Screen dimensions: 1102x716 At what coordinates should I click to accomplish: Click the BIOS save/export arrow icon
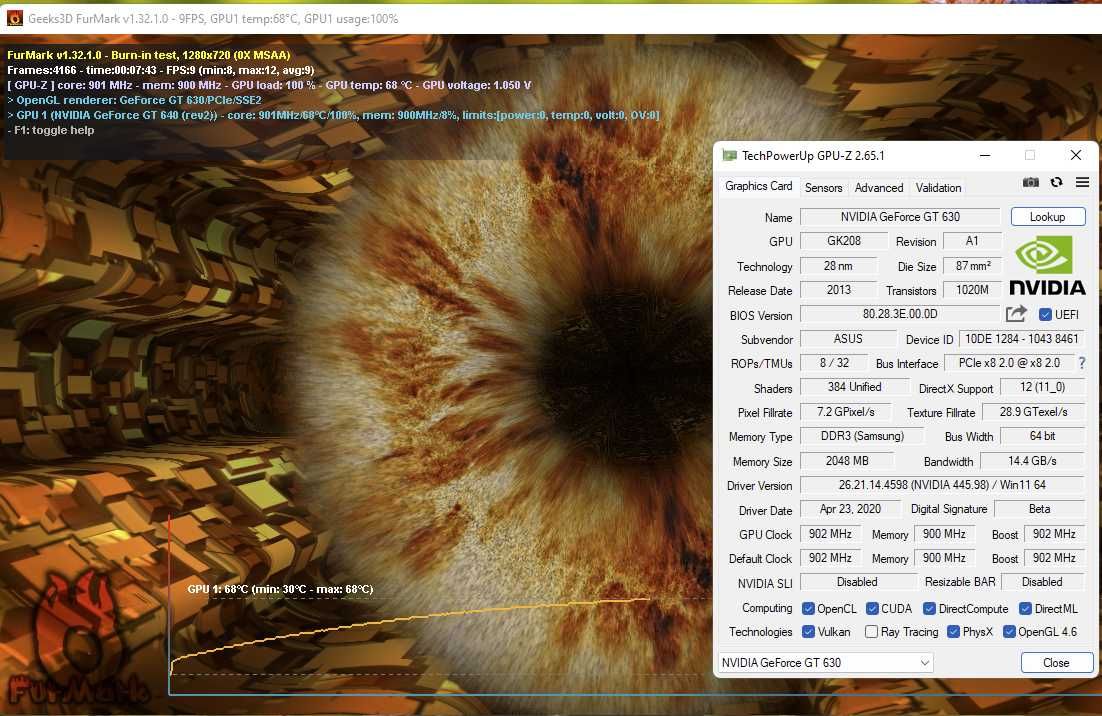(1016, 314)
